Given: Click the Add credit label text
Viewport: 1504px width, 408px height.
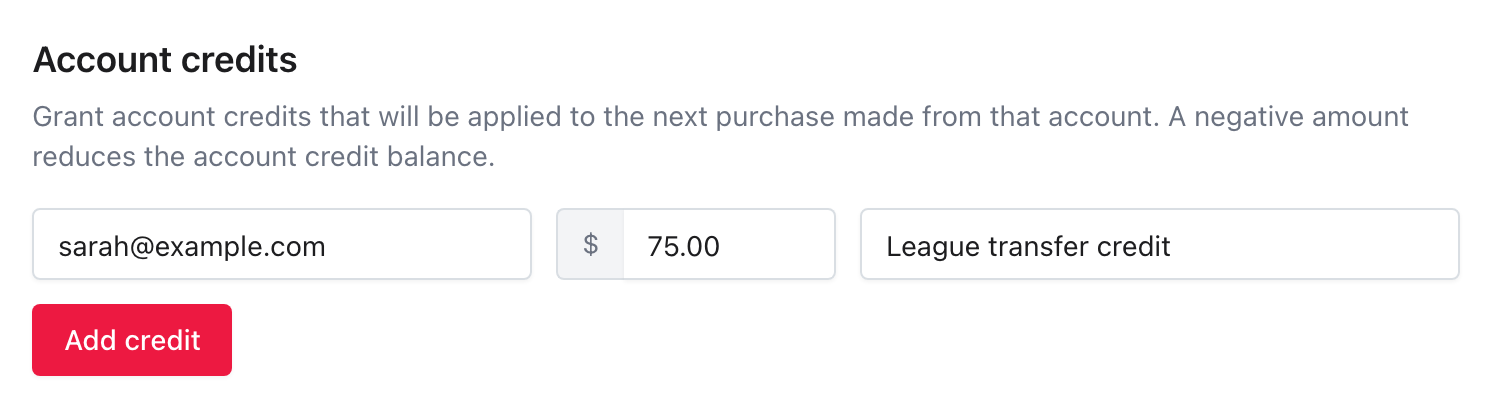Looking at the screenshot, I should click(x=133, y=340).
